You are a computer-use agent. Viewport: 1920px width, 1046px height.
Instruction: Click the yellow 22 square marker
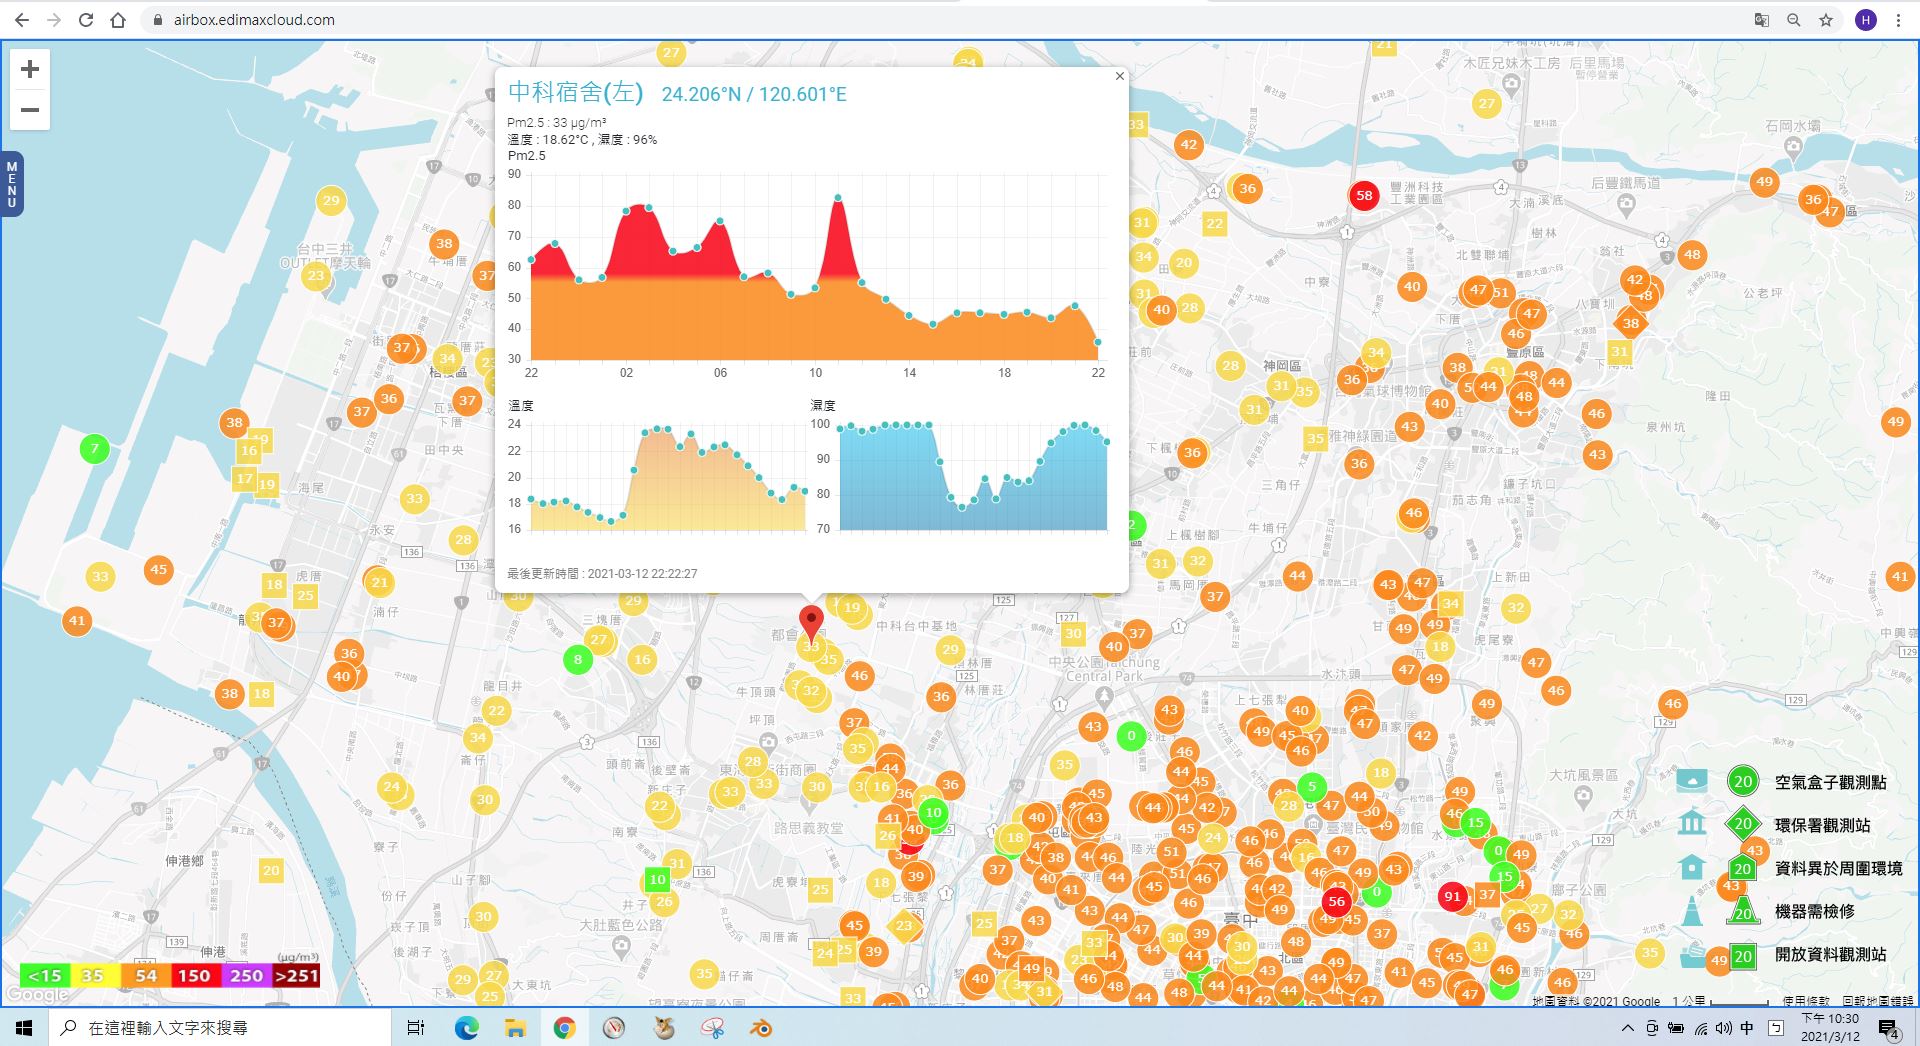(1214, 224)
